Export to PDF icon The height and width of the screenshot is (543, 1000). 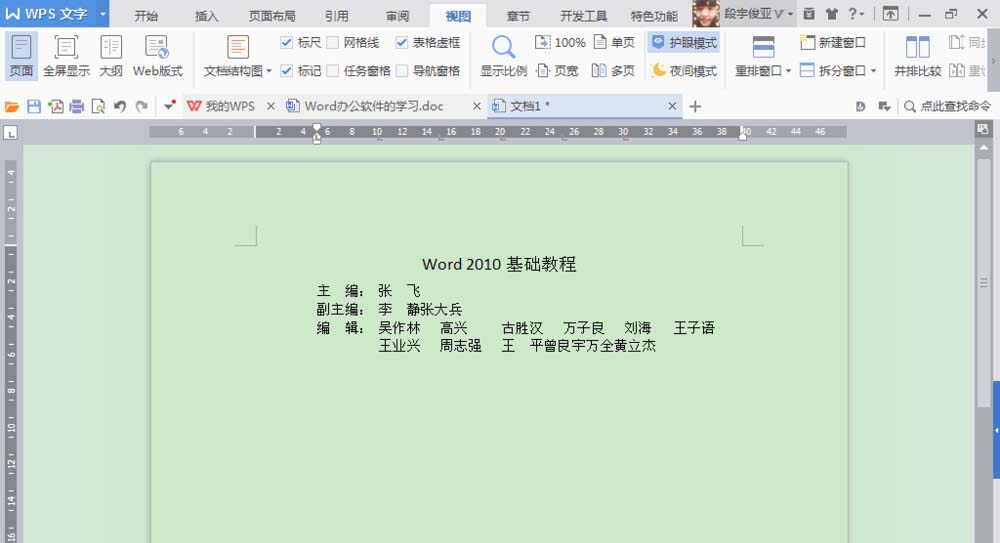pyautogui.click(x=55, y=107)
